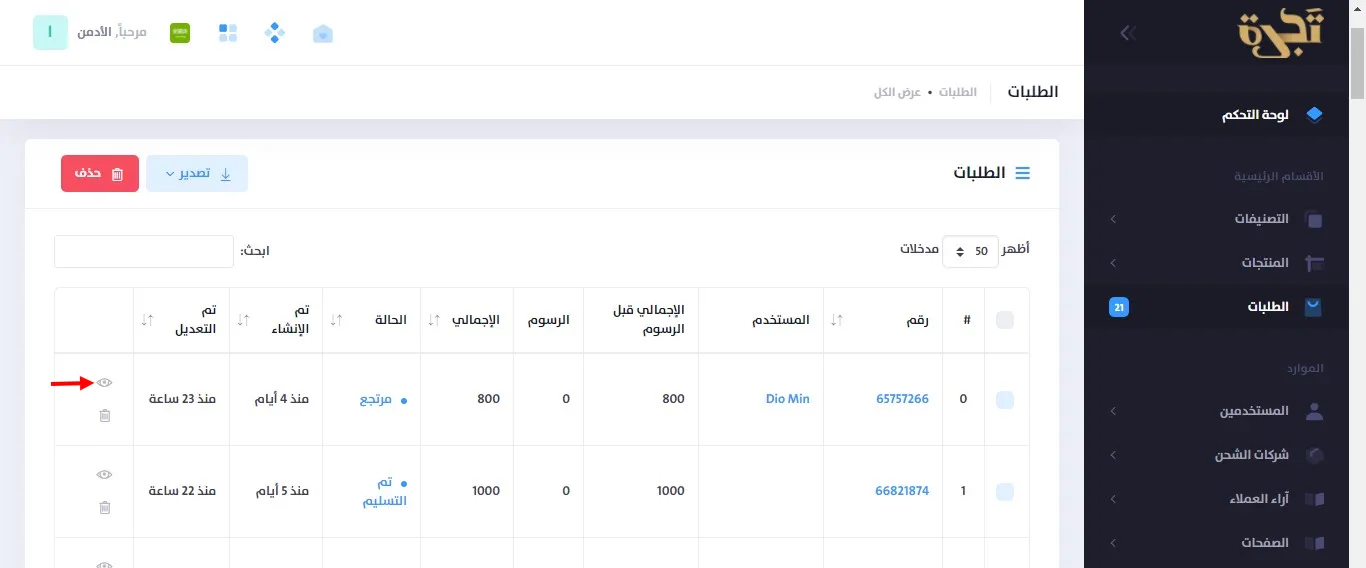1366x568 pixels.
Task: Click the diamond-shaped icon in the top bar
Action: click(275, 33)
